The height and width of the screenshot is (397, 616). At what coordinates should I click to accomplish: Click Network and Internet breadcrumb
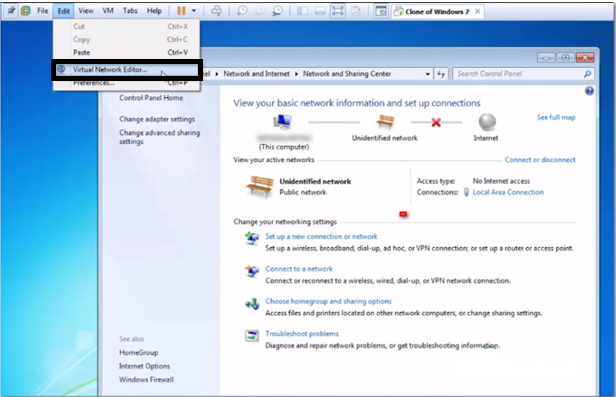(x=256, y=74)
